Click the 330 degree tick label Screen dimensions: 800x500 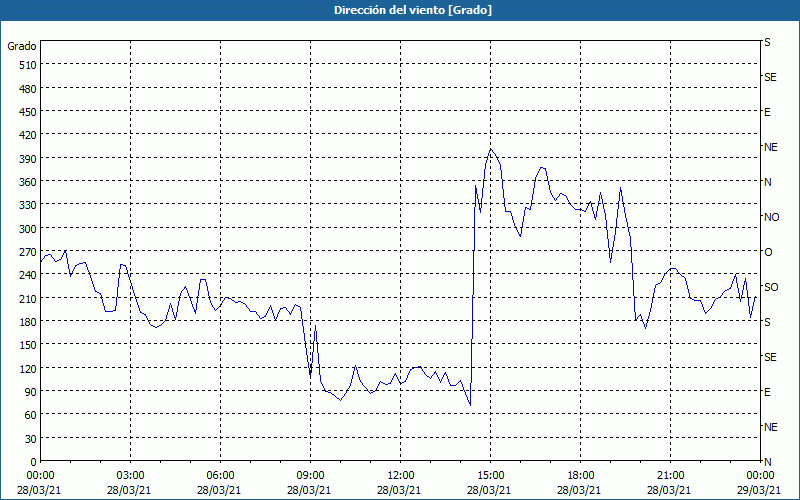28,205
